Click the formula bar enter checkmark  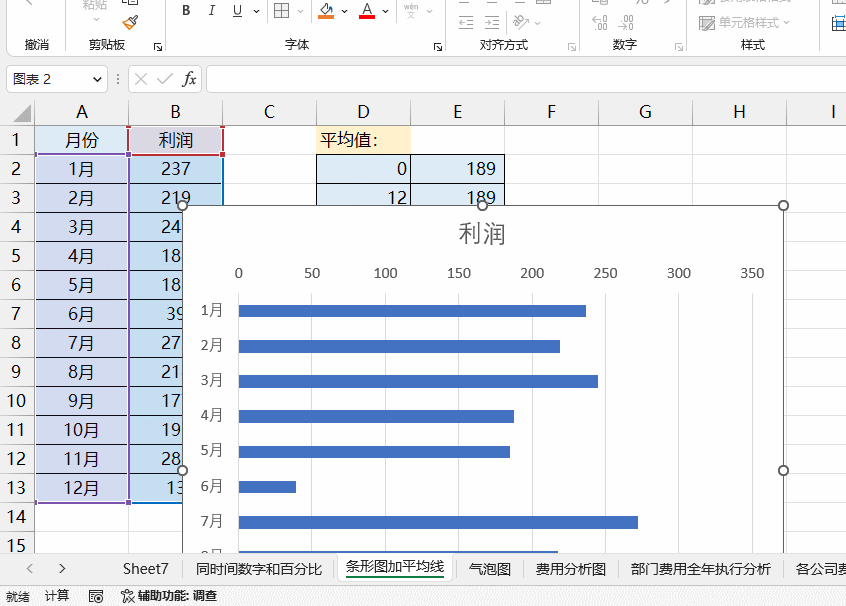tap(165, 79)
